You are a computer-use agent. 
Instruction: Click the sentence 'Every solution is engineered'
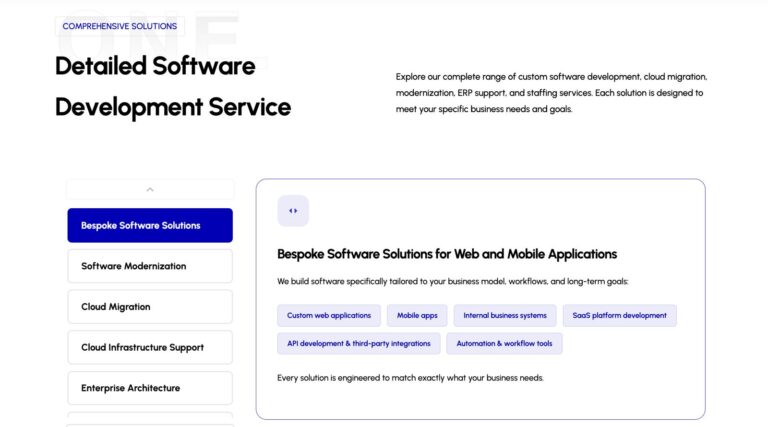click(410, 378)
